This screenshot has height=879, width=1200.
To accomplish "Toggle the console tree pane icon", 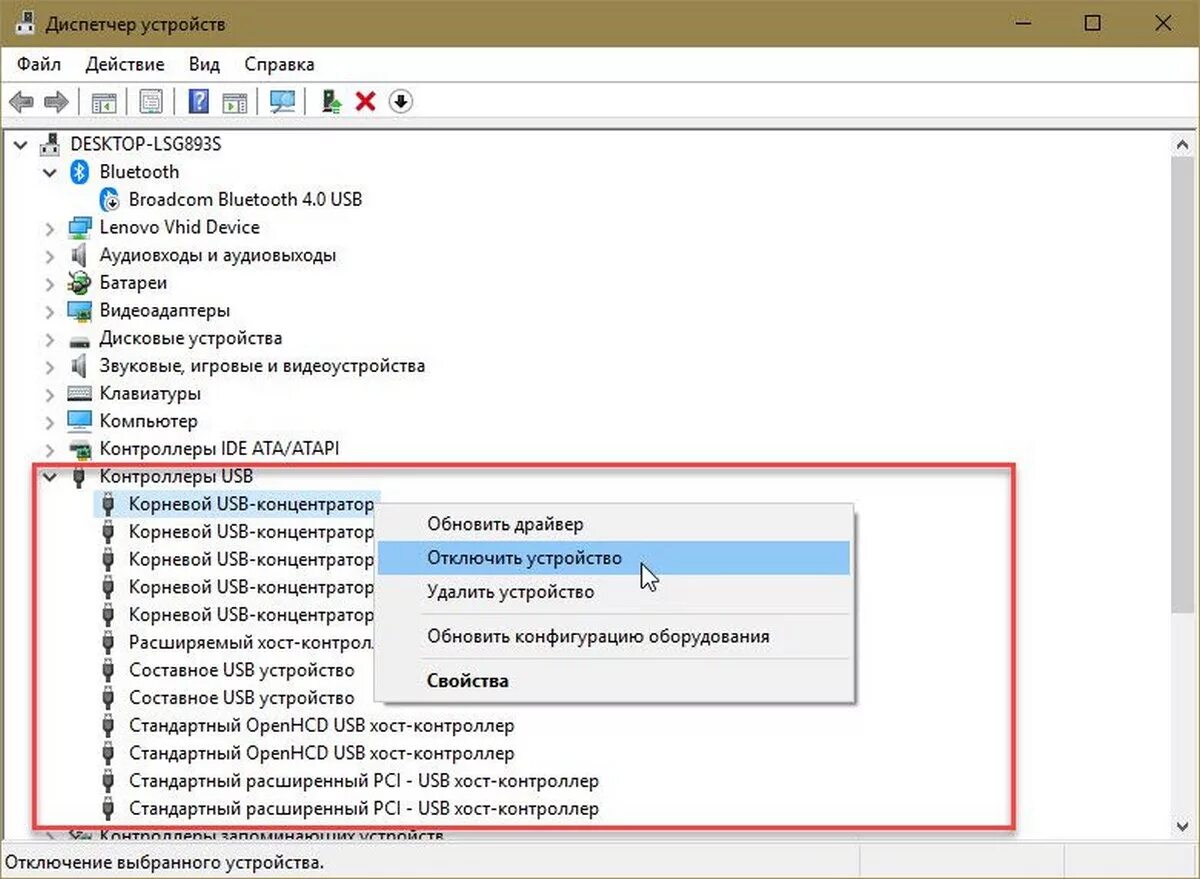I will pos(102,101).
